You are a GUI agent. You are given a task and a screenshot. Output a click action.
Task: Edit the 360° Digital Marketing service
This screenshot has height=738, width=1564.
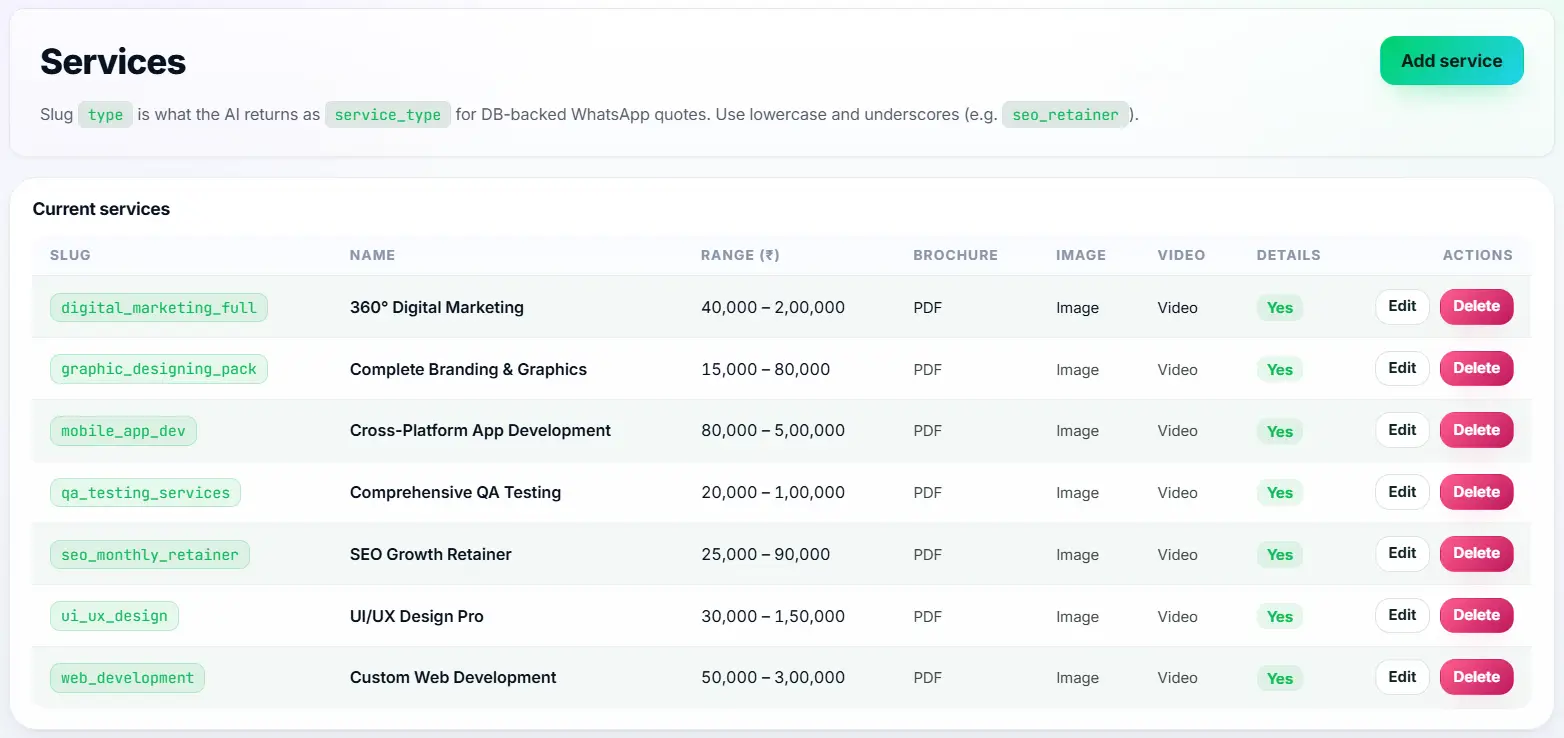coord(1402,307)
